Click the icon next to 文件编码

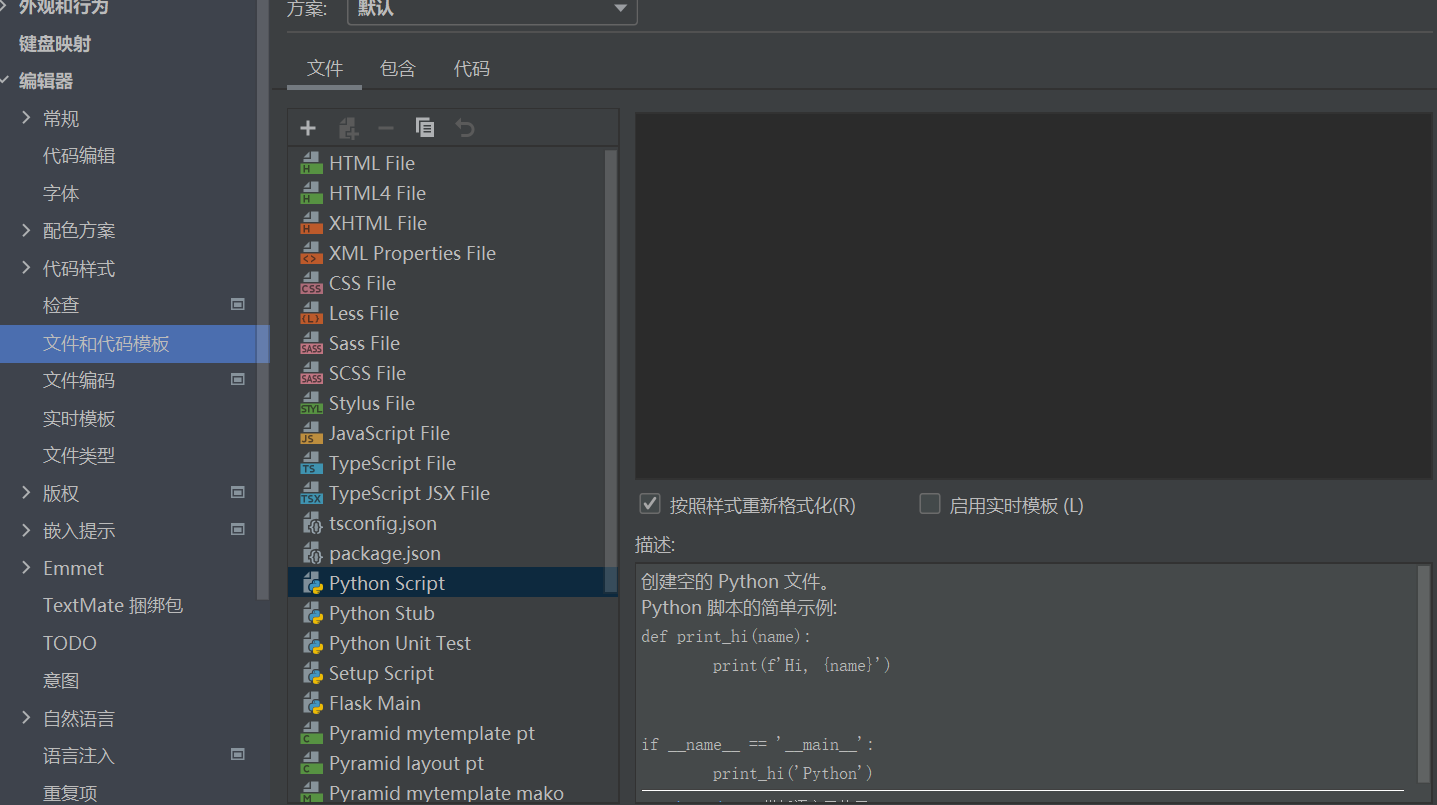(x=238, y=379)
